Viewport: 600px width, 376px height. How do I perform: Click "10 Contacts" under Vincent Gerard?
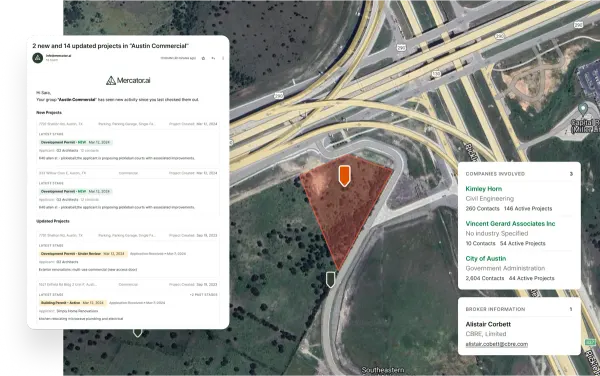(481, 243)
